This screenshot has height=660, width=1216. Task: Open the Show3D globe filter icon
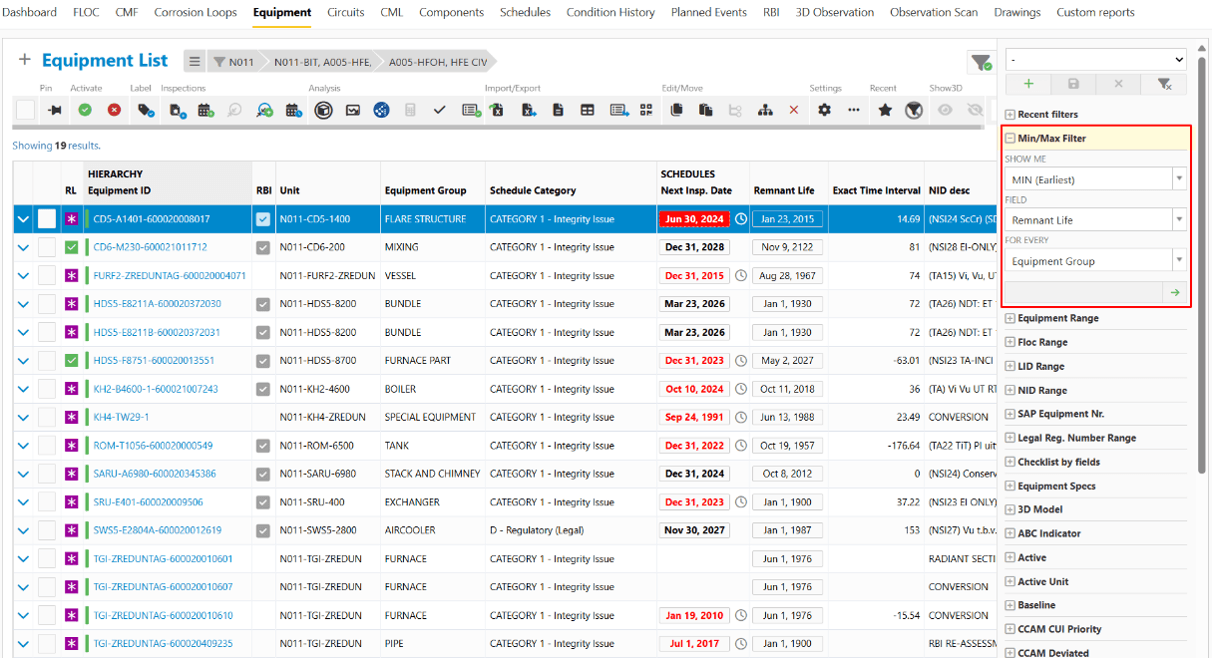click(913, 110)
